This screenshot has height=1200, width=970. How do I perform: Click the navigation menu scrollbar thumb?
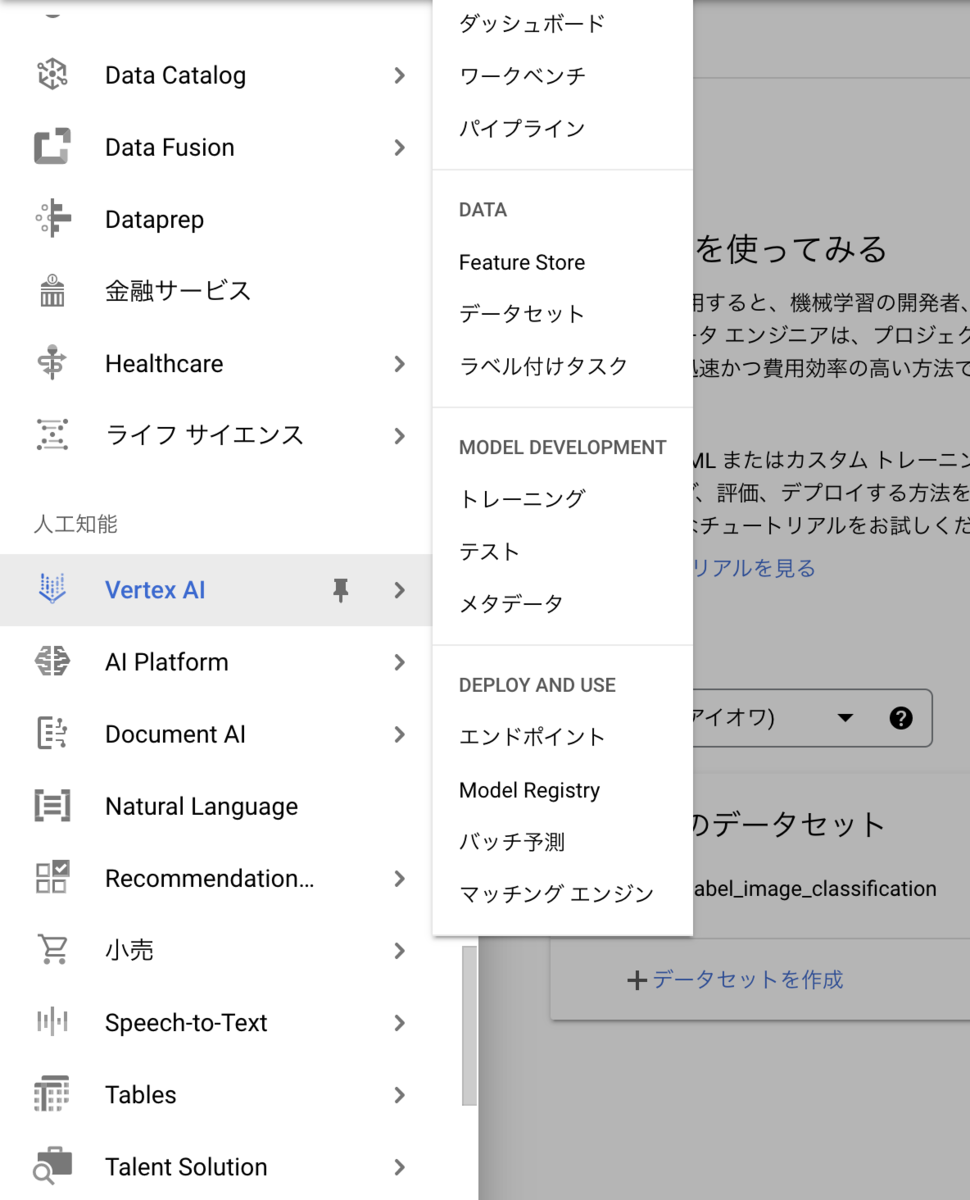[x=469, y=1025]
